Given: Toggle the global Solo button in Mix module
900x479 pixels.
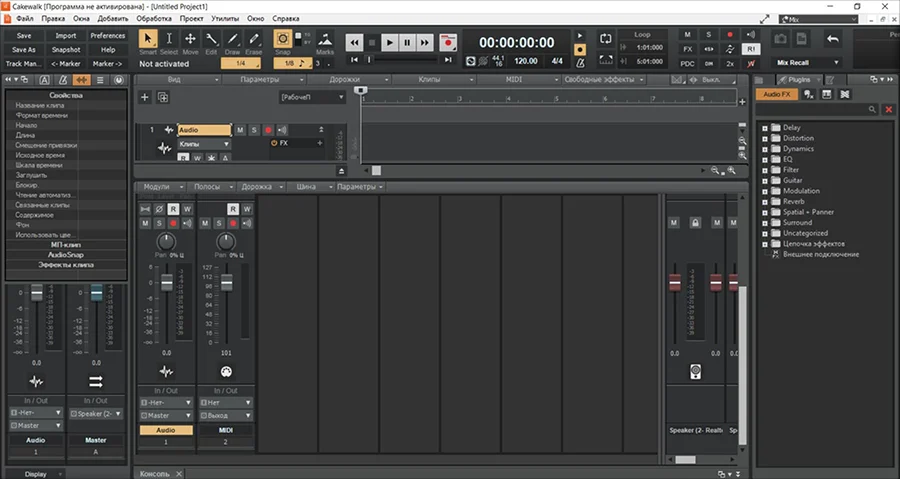Looking at the screenshot, I should point(708,34).
